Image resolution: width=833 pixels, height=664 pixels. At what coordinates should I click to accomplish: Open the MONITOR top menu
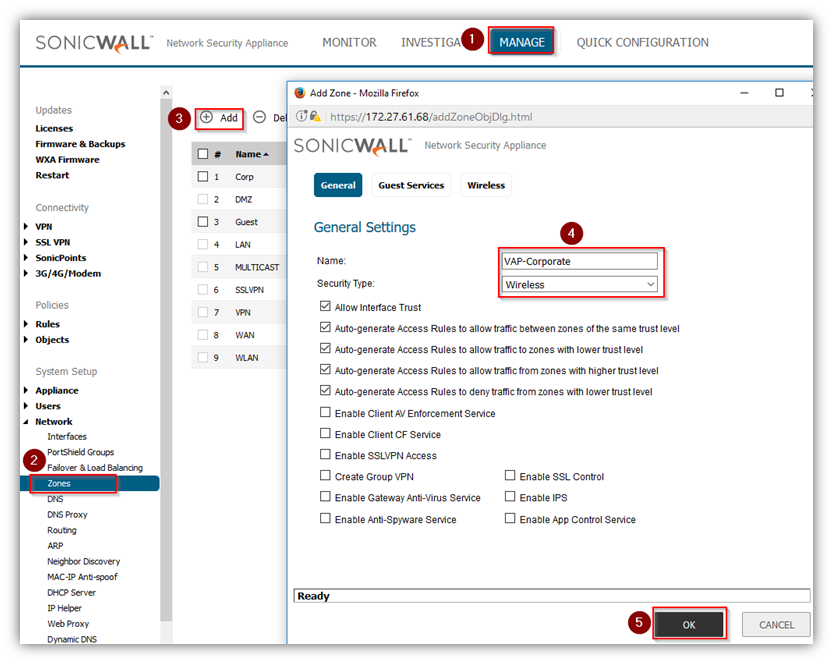coord(349,42)
